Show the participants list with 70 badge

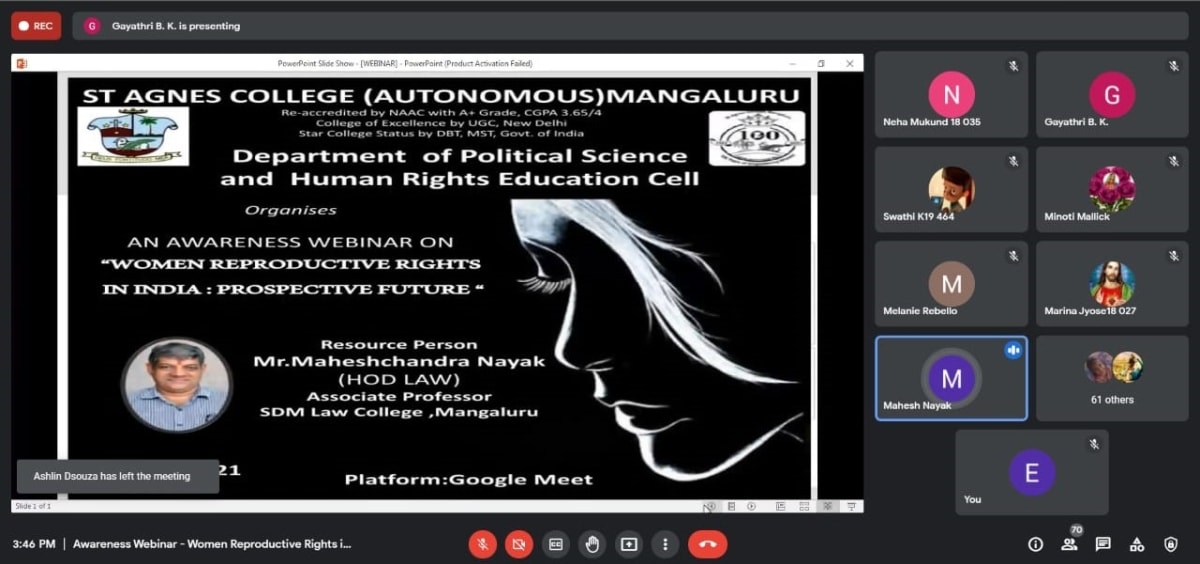coord(1070,544)
